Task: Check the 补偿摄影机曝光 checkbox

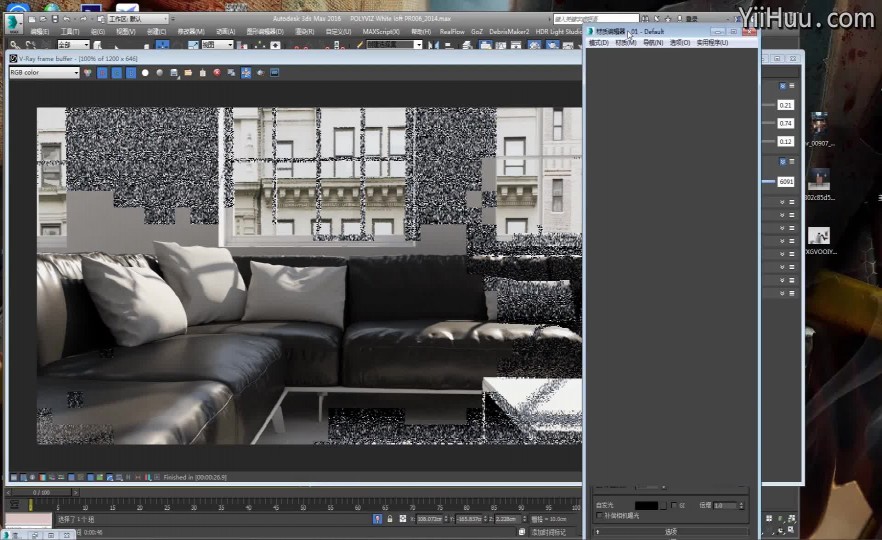Action: pos(600,515)
